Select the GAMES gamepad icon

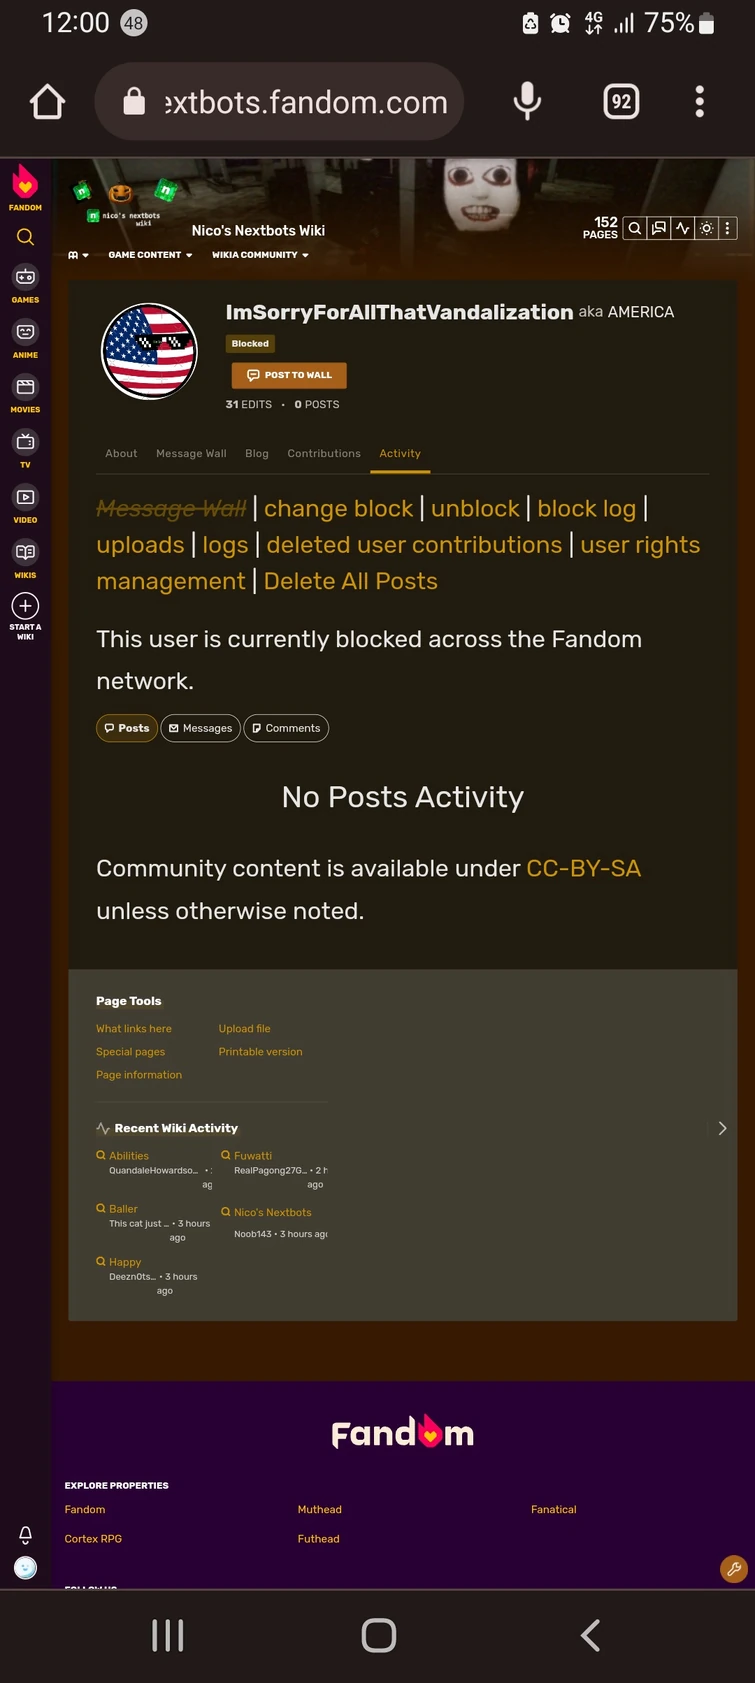[24, 278]
